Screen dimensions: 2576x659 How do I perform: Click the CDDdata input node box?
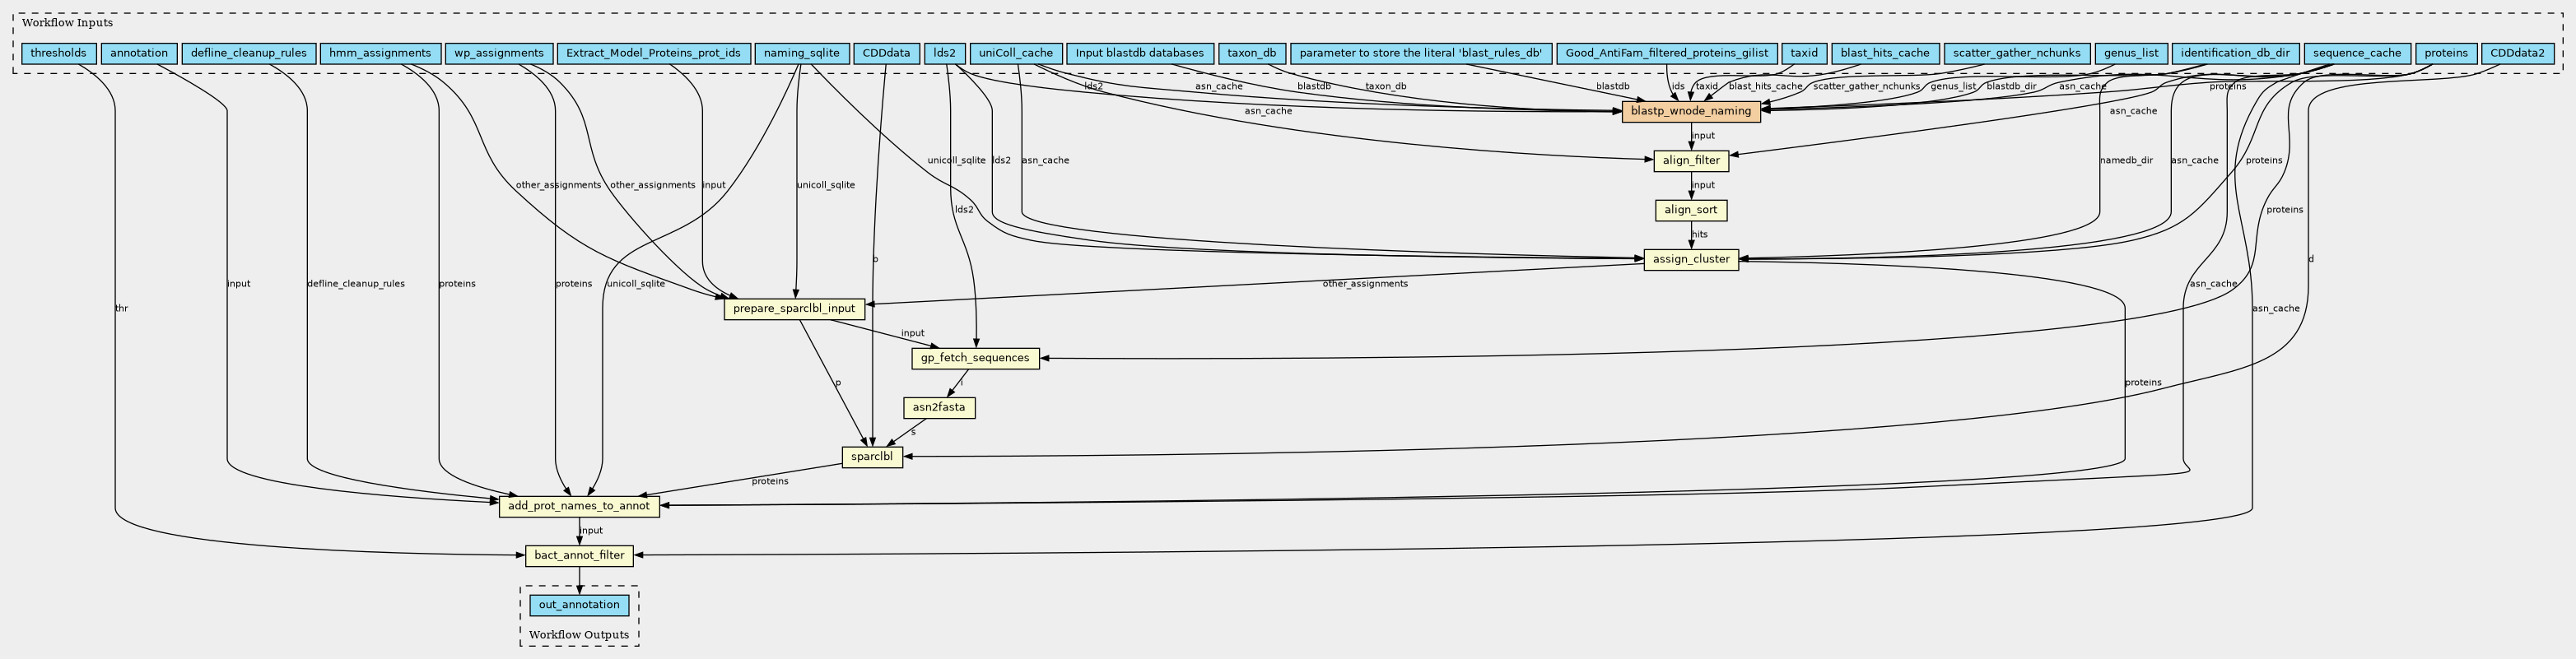click(x=886, y=53)
